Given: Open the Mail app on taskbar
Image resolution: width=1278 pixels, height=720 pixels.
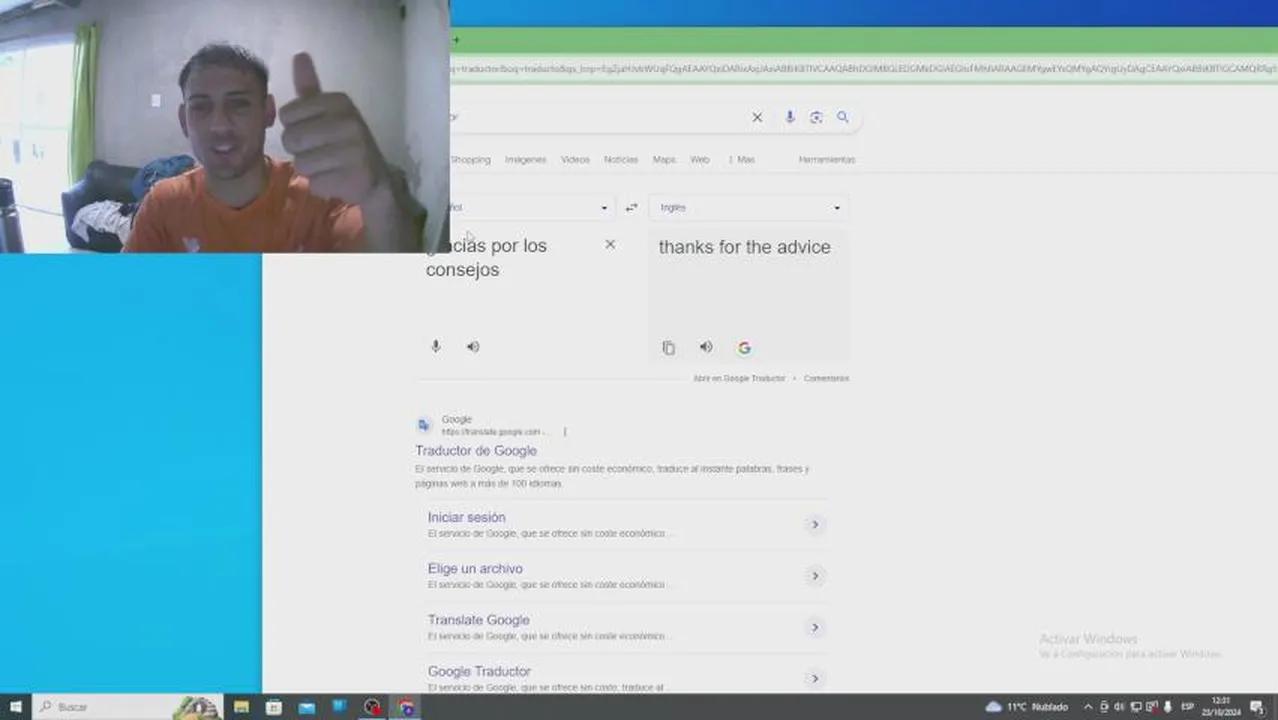Looking at the screenshot, I should pyautogui.click(x=307, y=707).
